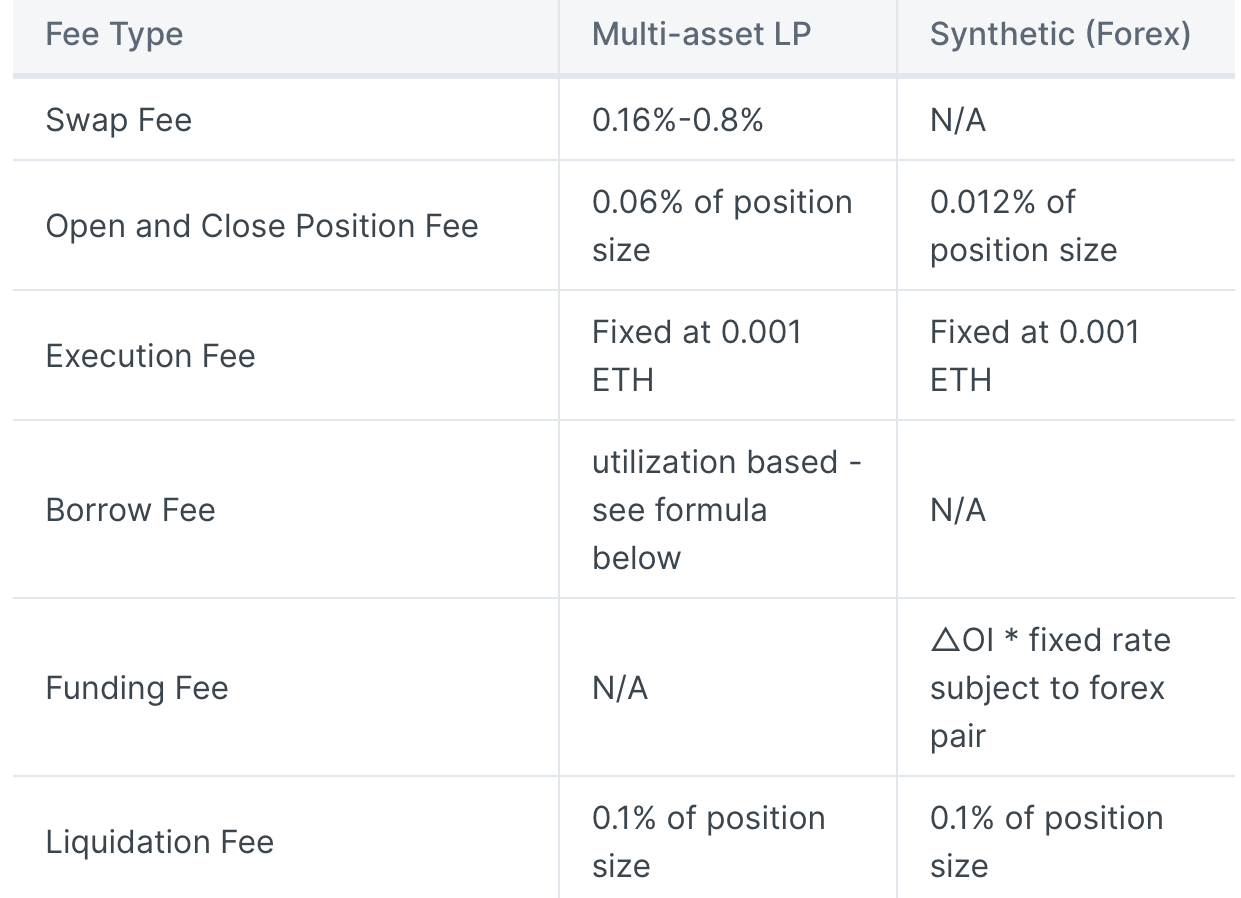Select the Funding Fee row label

pyautogui.click(x=137, y=688)
